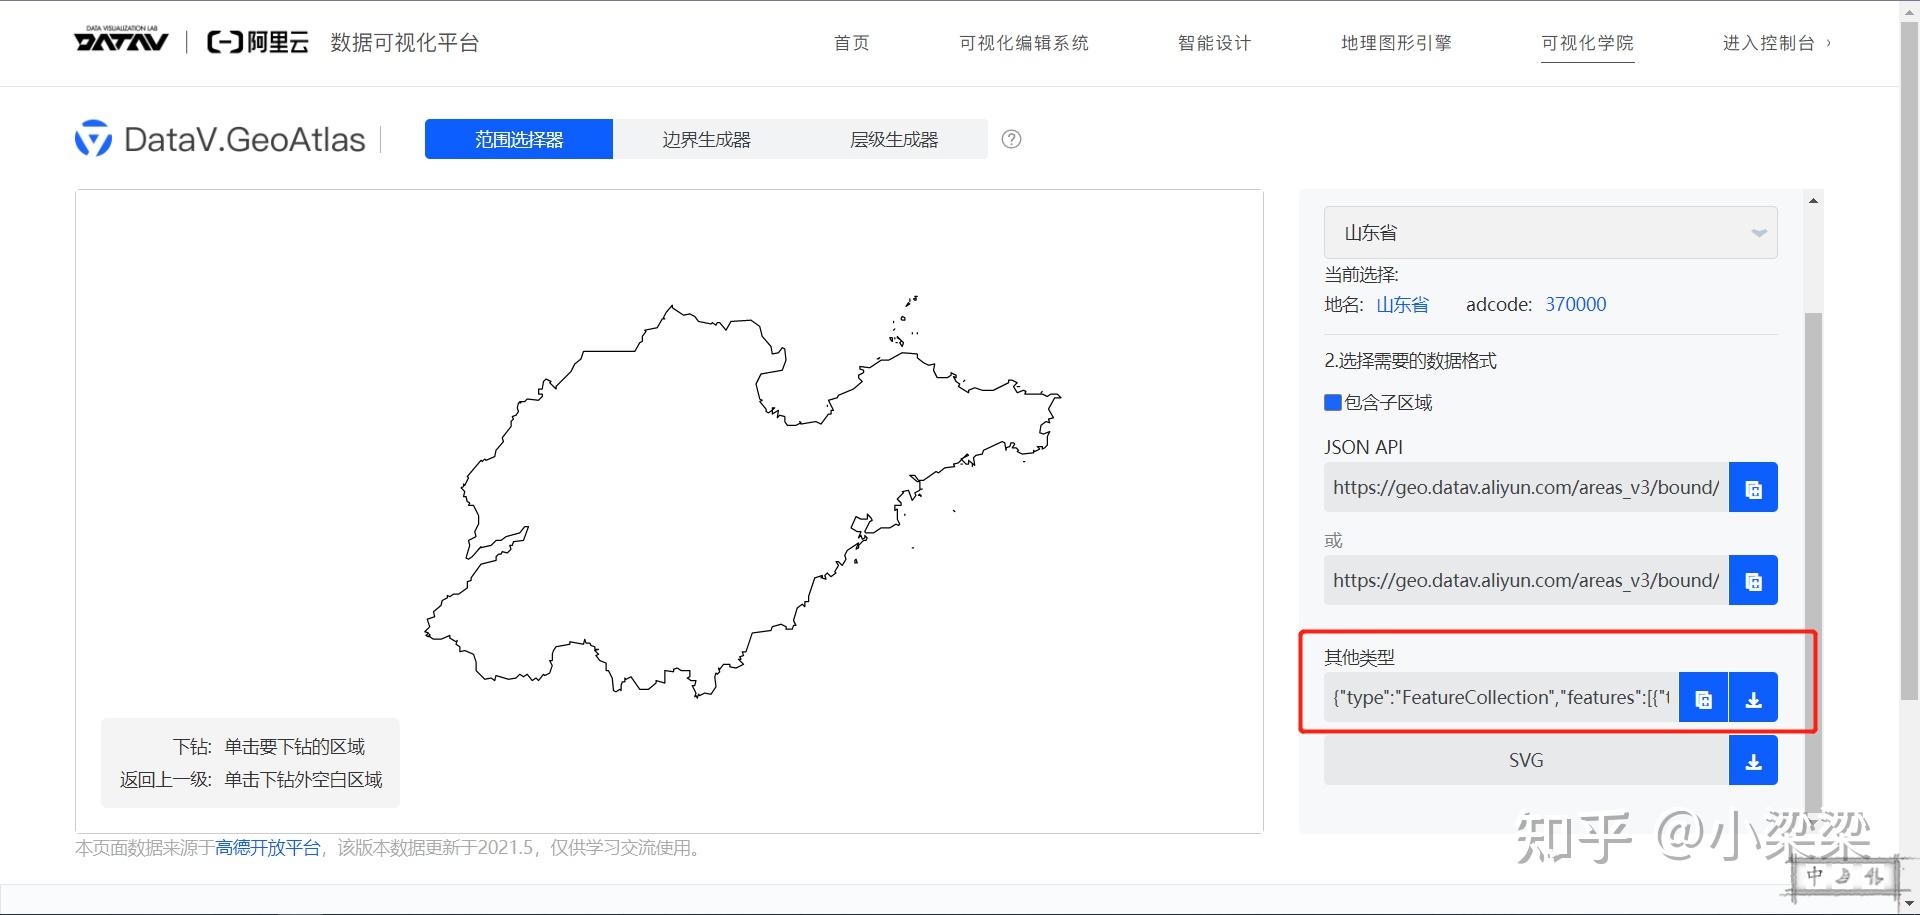Open the 可视化学院 menu item
Screen dimensions: 1920x915
click(1587, 43)
